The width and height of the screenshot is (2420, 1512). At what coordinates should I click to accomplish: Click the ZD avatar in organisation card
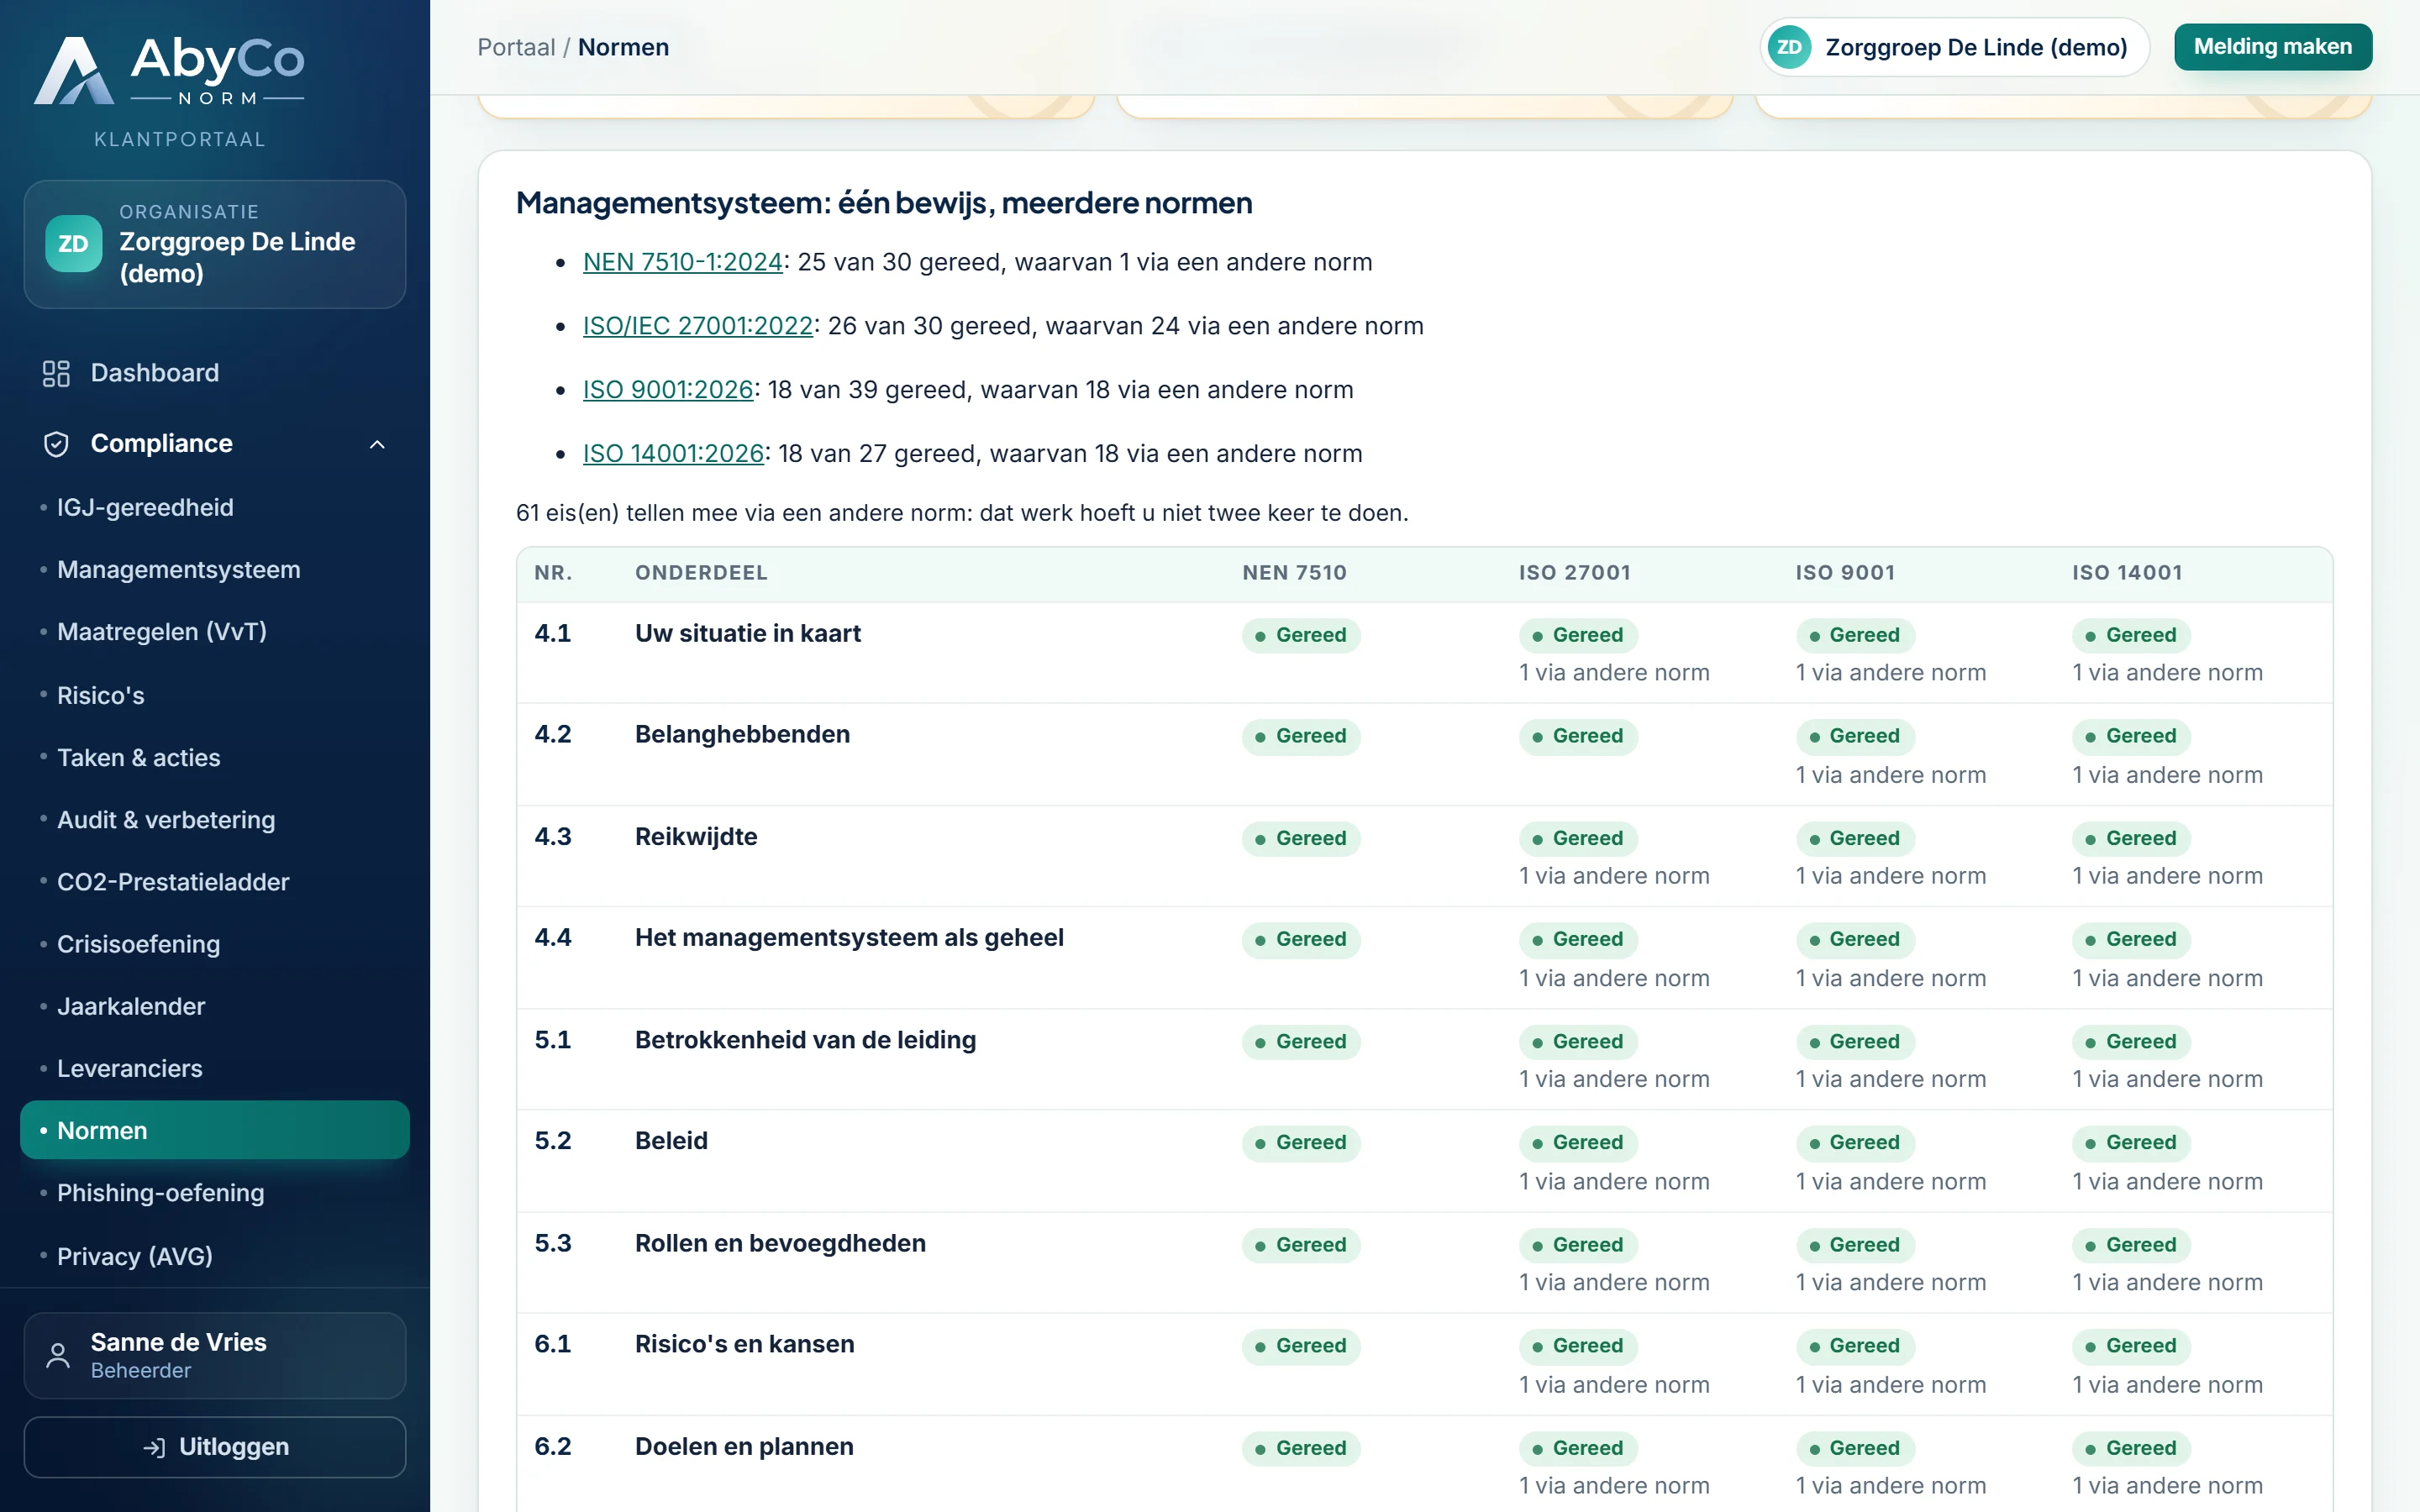(73, 243)
